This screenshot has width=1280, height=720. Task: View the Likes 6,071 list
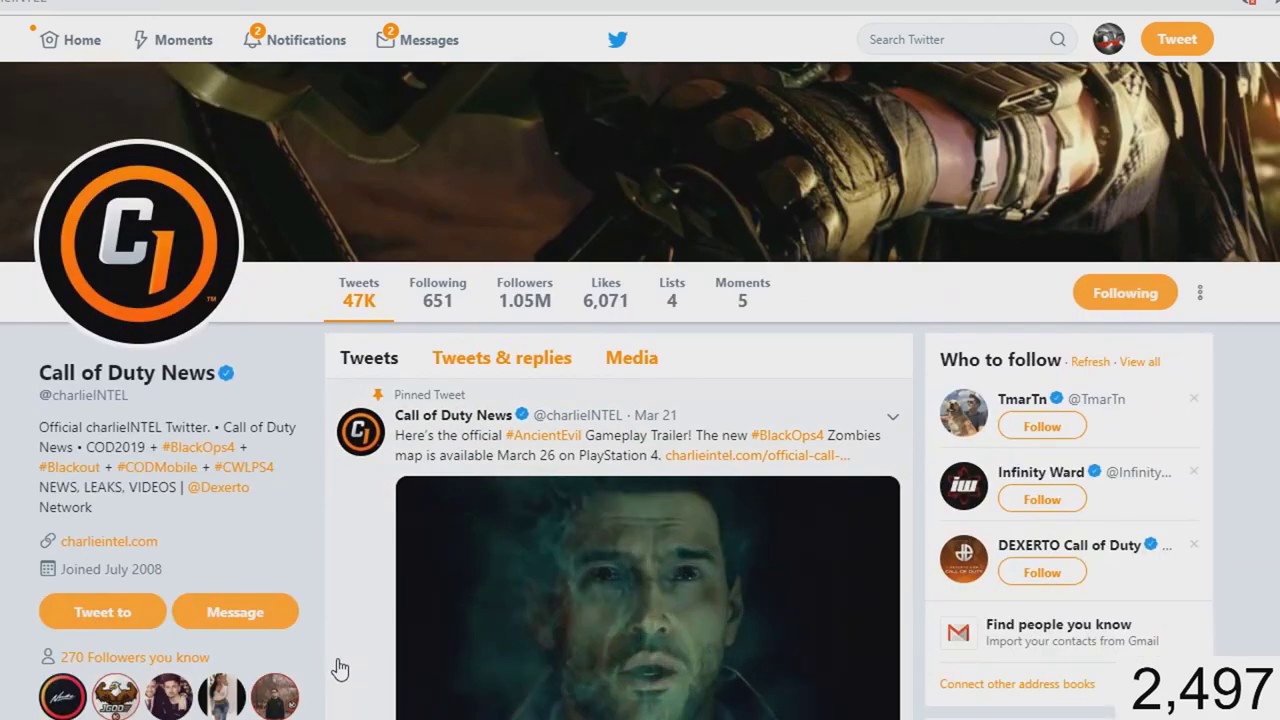605,292
